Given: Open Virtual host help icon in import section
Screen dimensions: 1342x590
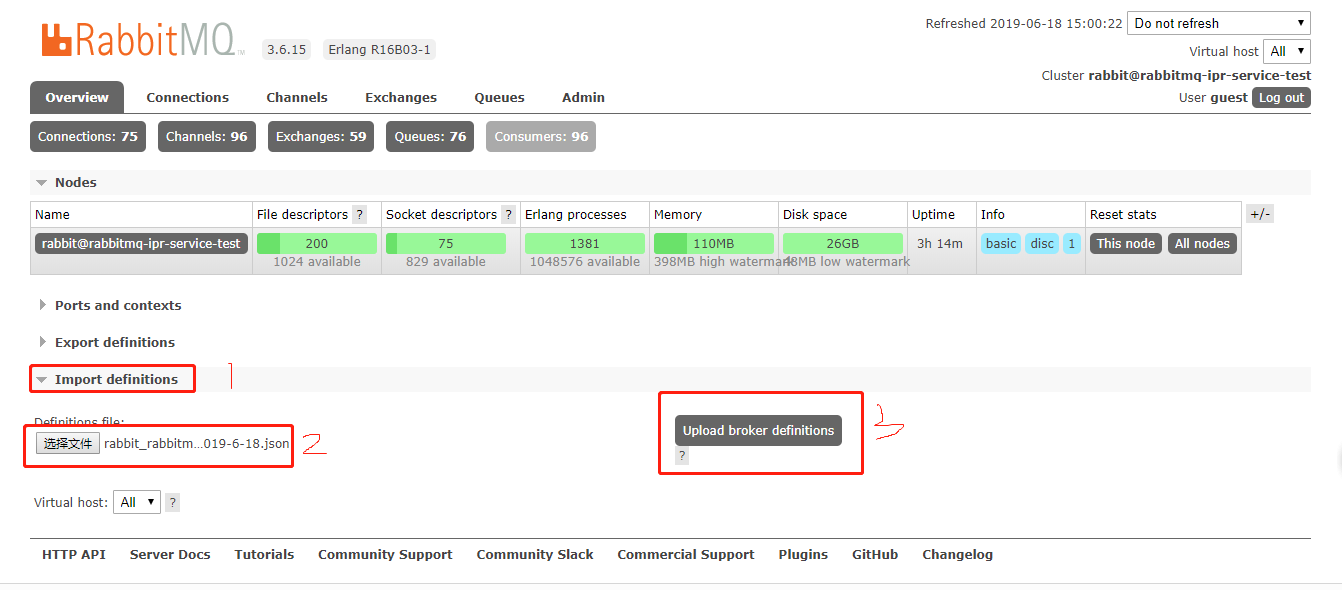Looking at the screenshot, I should (x=172, y=502).
